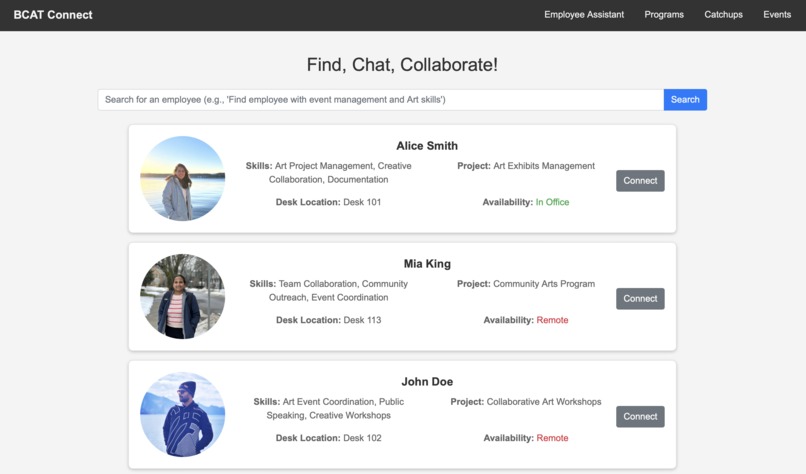Image resolution: width=806 pixels, height=474 pixels.
Task: Click project 'Collaborative Art Workshops'
Action: 544,402
